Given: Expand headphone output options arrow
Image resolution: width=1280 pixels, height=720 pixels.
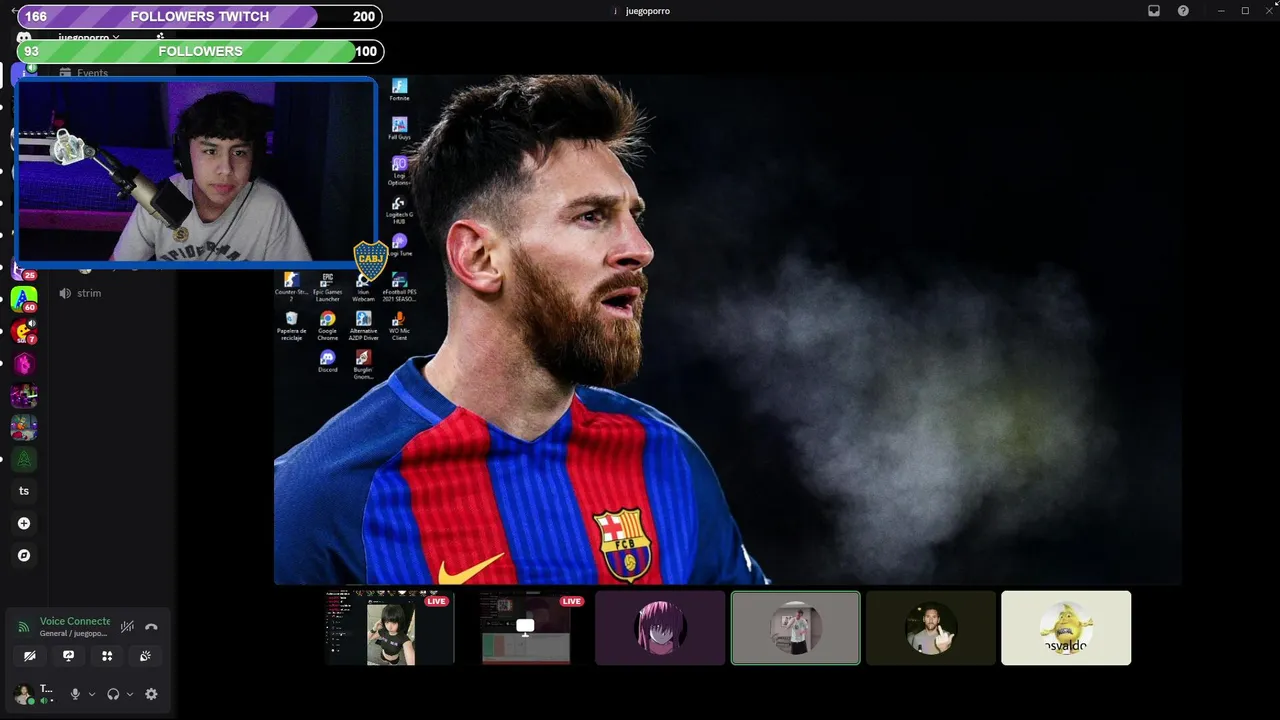Looking at the screenshot, I should [x=130, y=694].
